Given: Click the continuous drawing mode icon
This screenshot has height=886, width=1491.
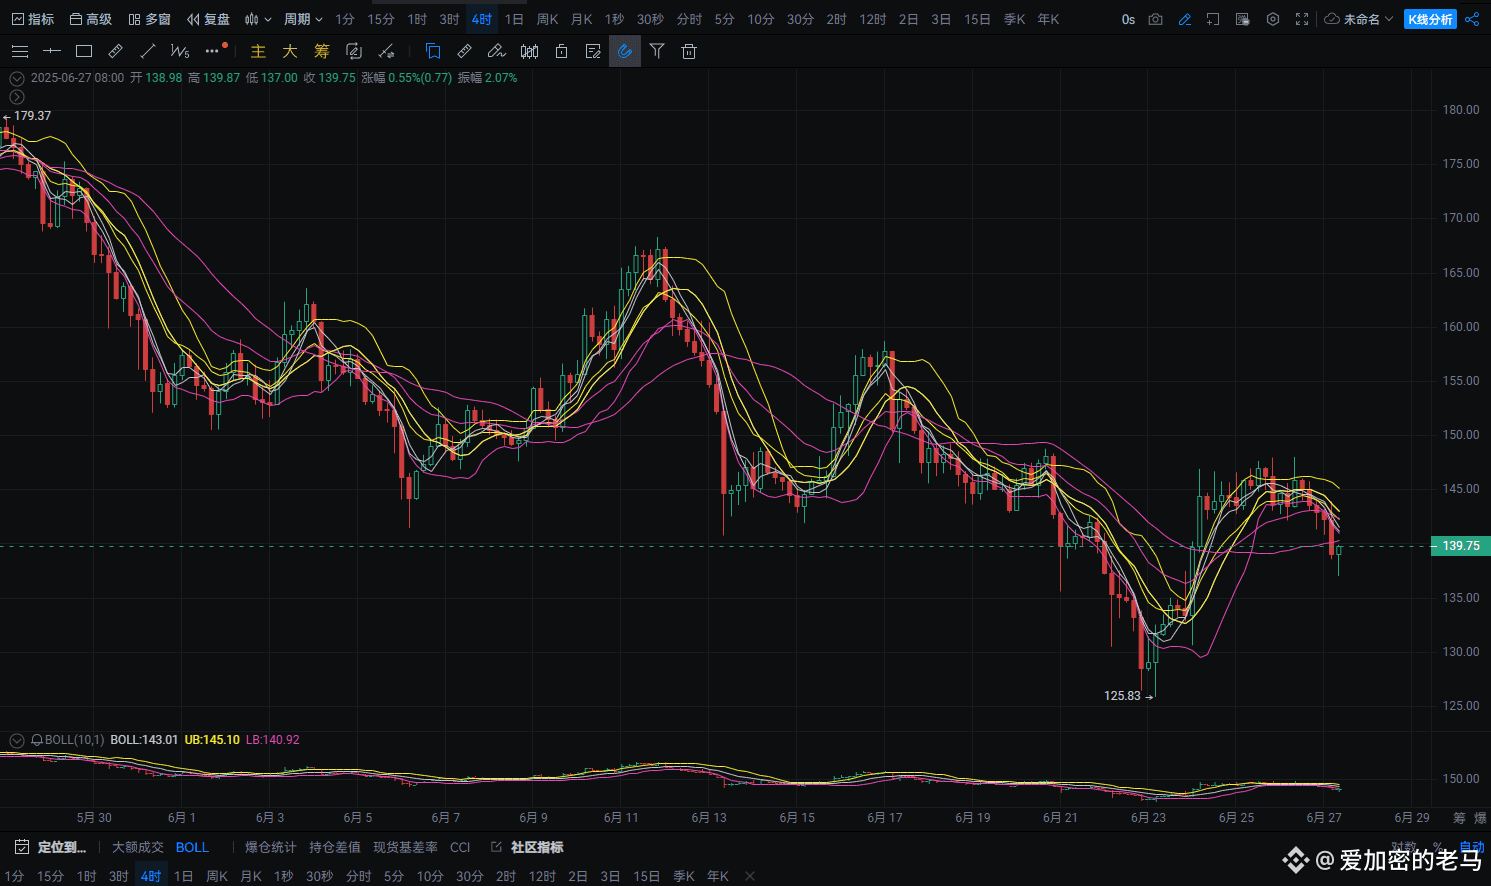Looking at the screenshot, I should coord(354,51).
